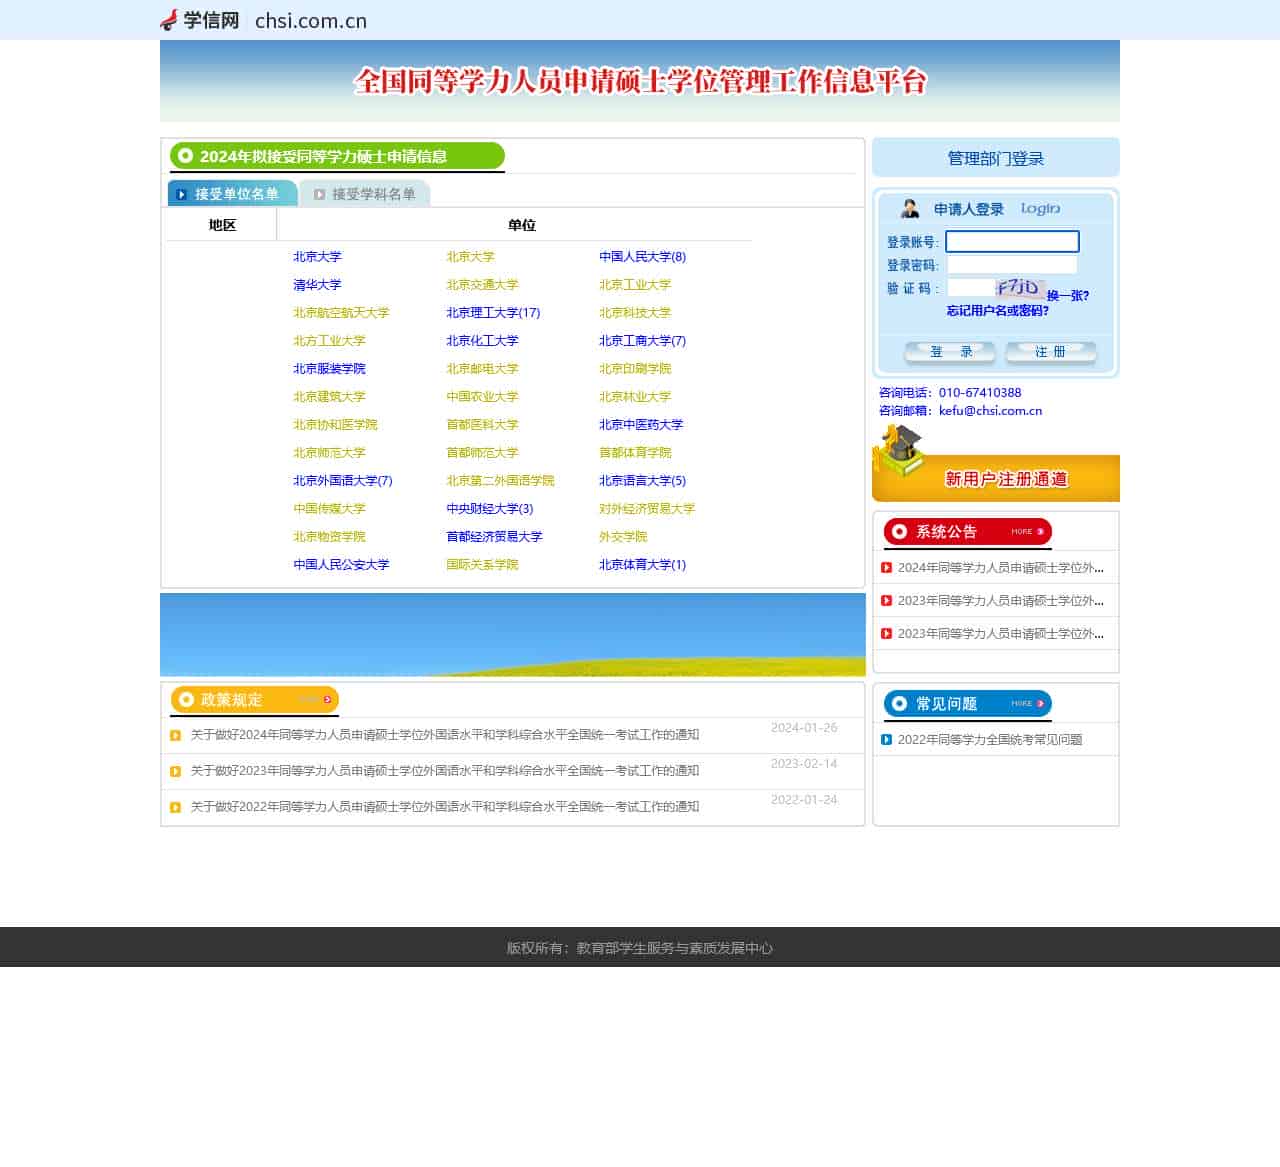
Task: Switch to 接受单位名单 tab
Action: tap(232, 193)
